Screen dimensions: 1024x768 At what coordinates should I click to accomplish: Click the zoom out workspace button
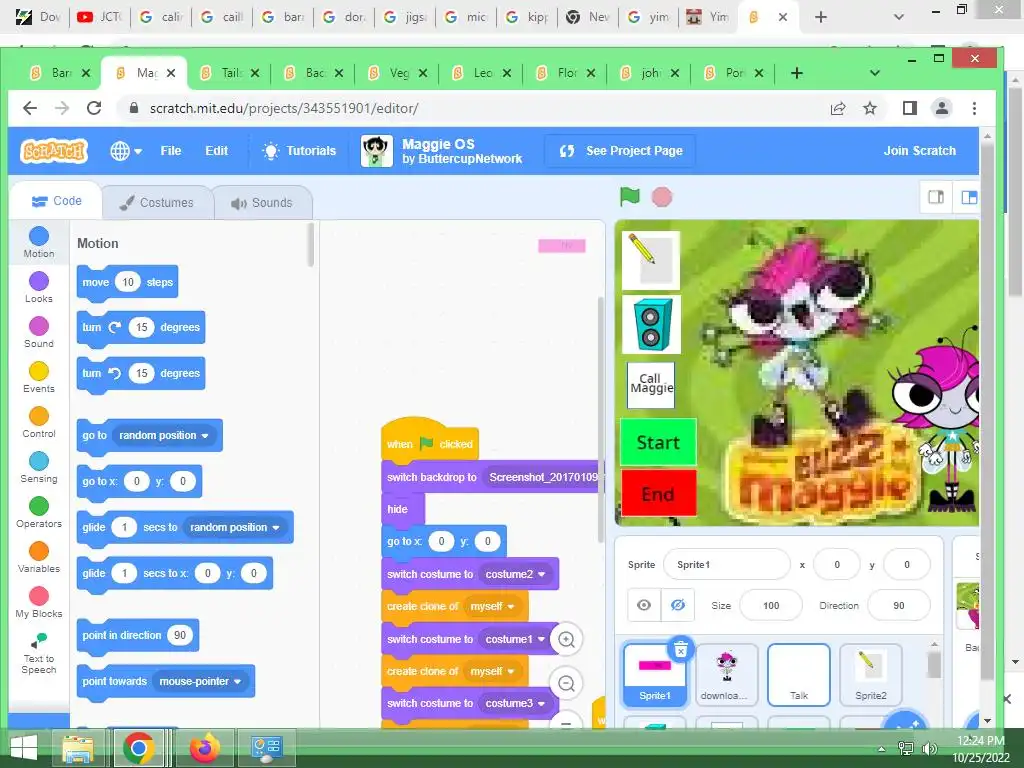566,683
